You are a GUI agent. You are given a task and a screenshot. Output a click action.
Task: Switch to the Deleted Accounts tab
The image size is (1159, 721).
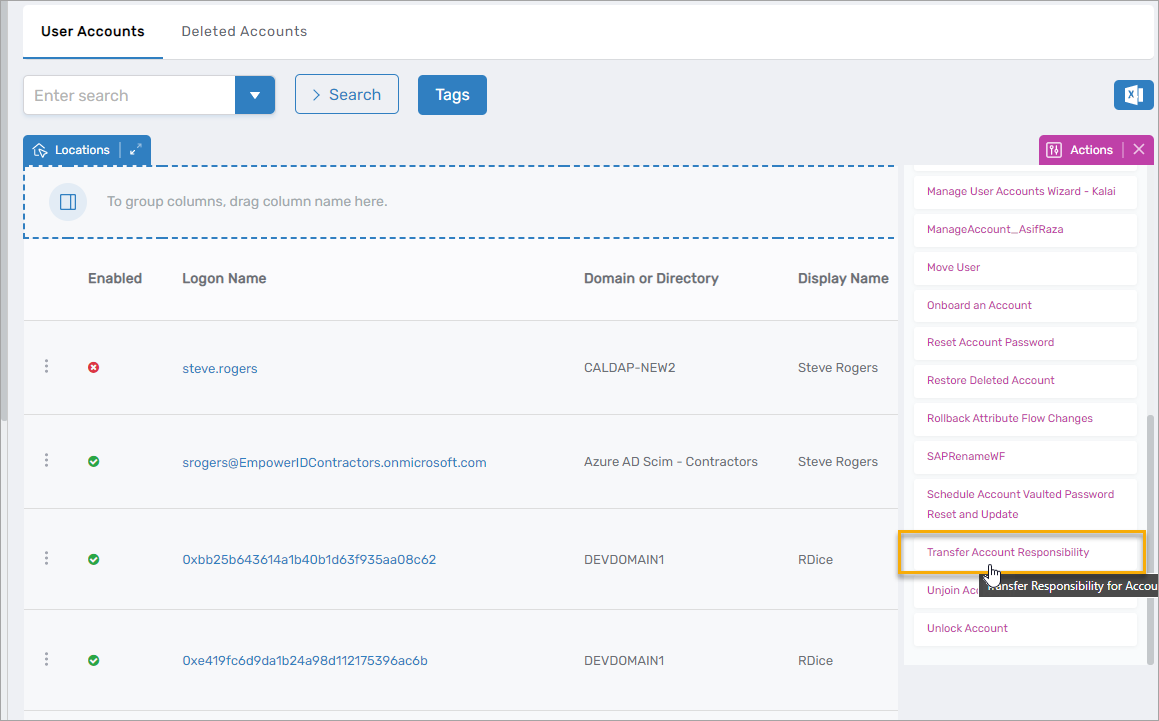244,31
